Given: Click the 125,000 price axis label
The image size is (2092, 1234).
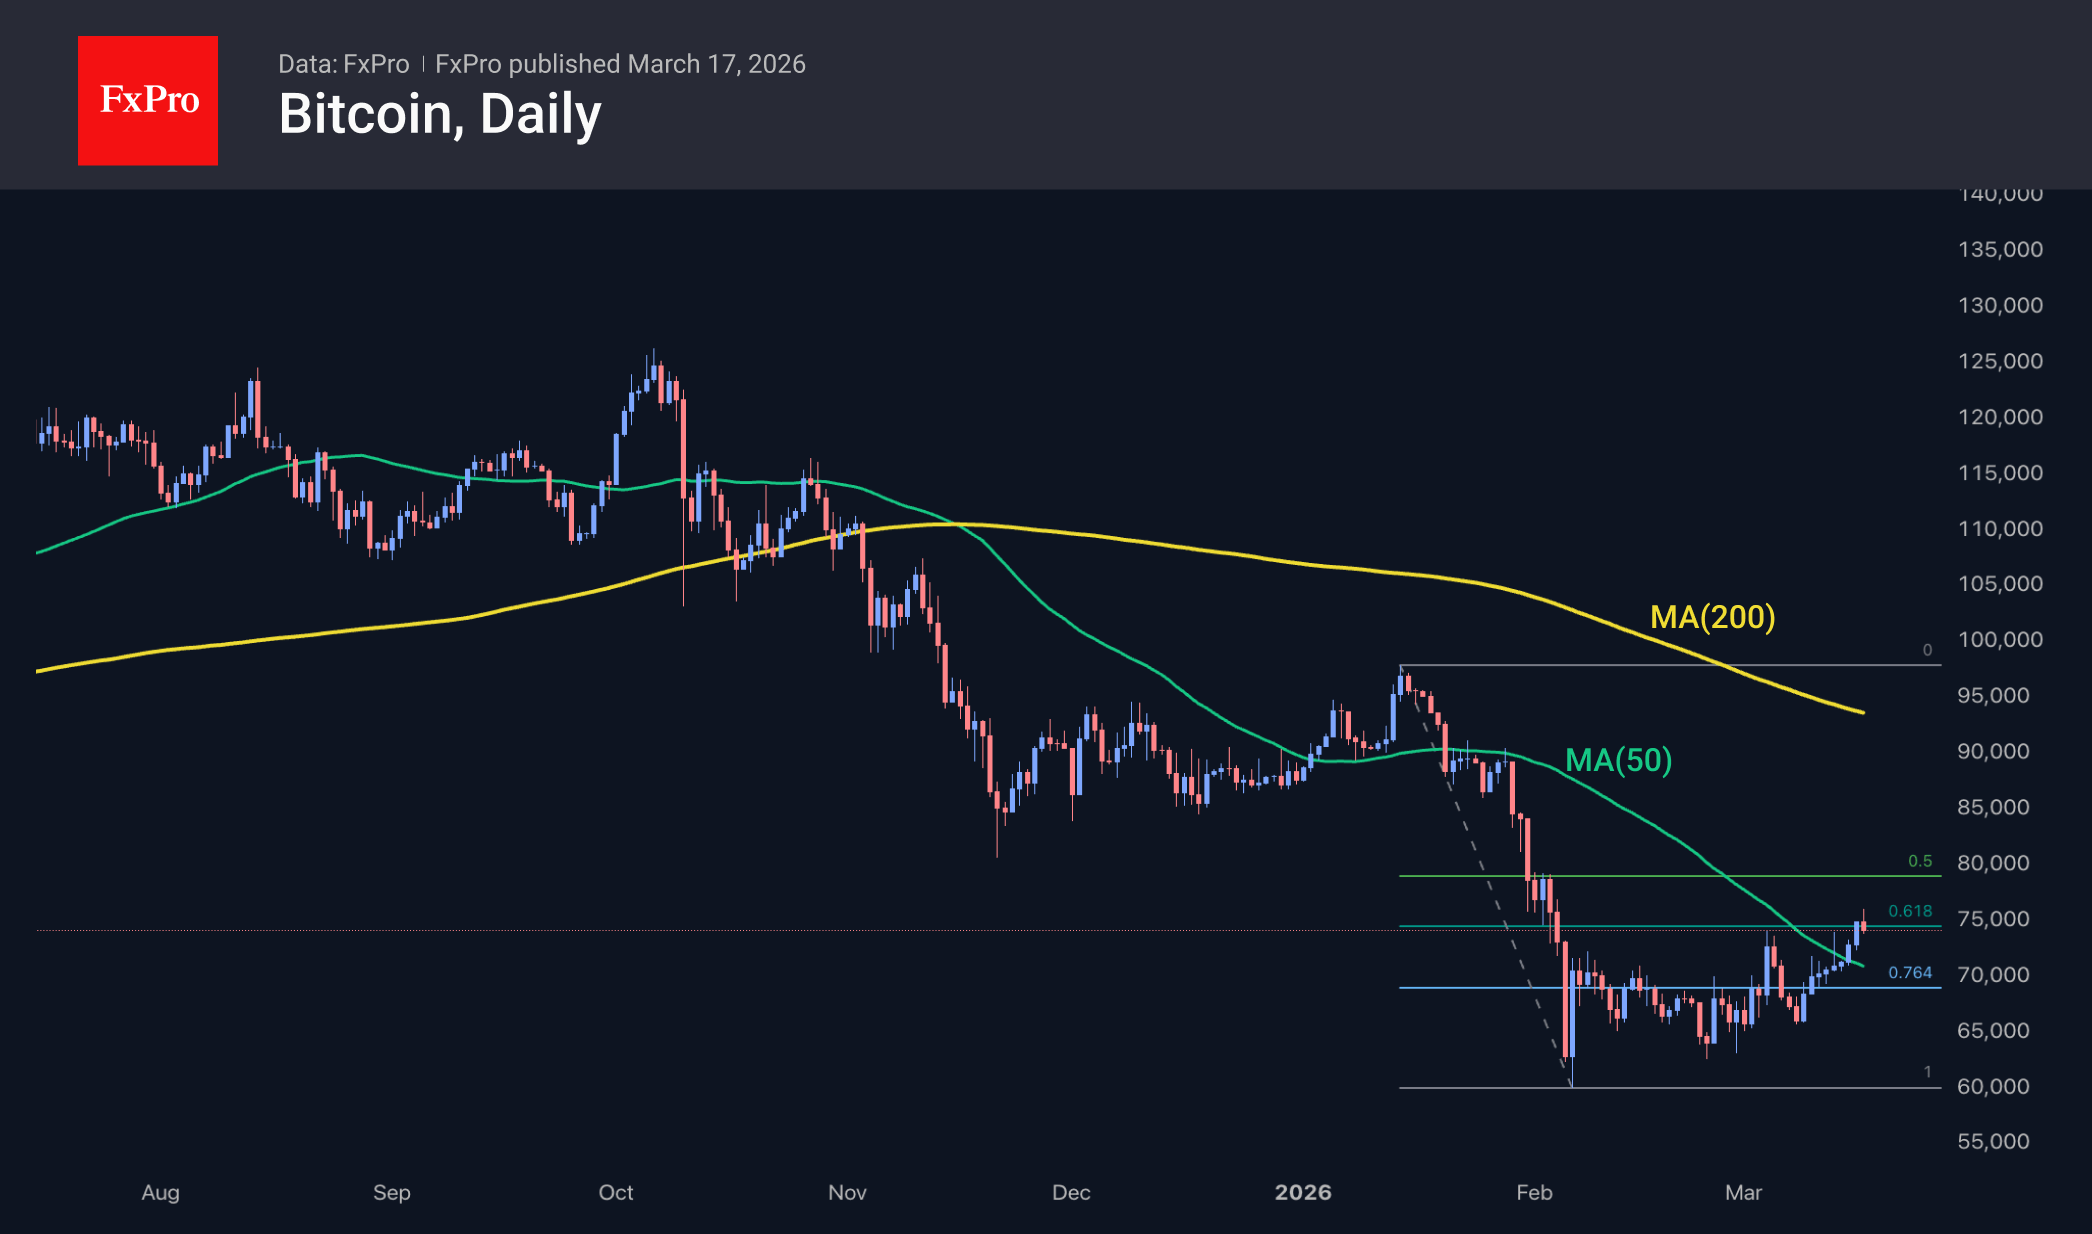Looking at the screenshot, I should pyautogui.click(x=2000, y=361).
